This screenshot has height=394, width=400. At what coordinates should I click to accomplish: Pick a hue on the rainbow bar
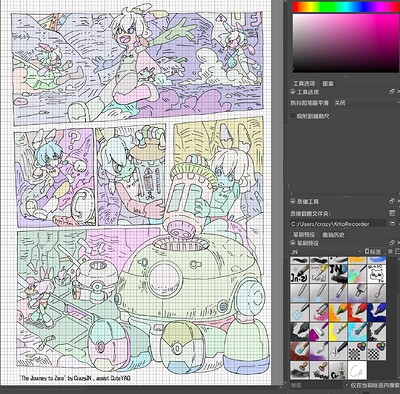tap(346, 7)
